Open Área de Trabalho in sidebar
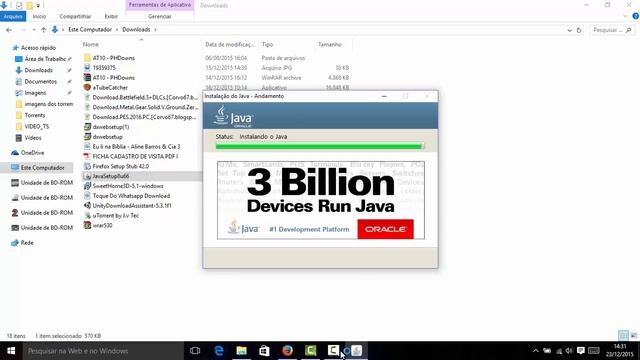Screen dimensions: 640x360 pos(45,59)
